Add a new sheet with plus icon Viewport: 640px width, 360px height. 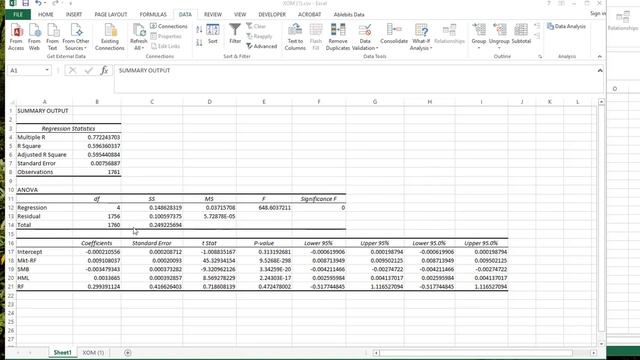pos(128,353)
